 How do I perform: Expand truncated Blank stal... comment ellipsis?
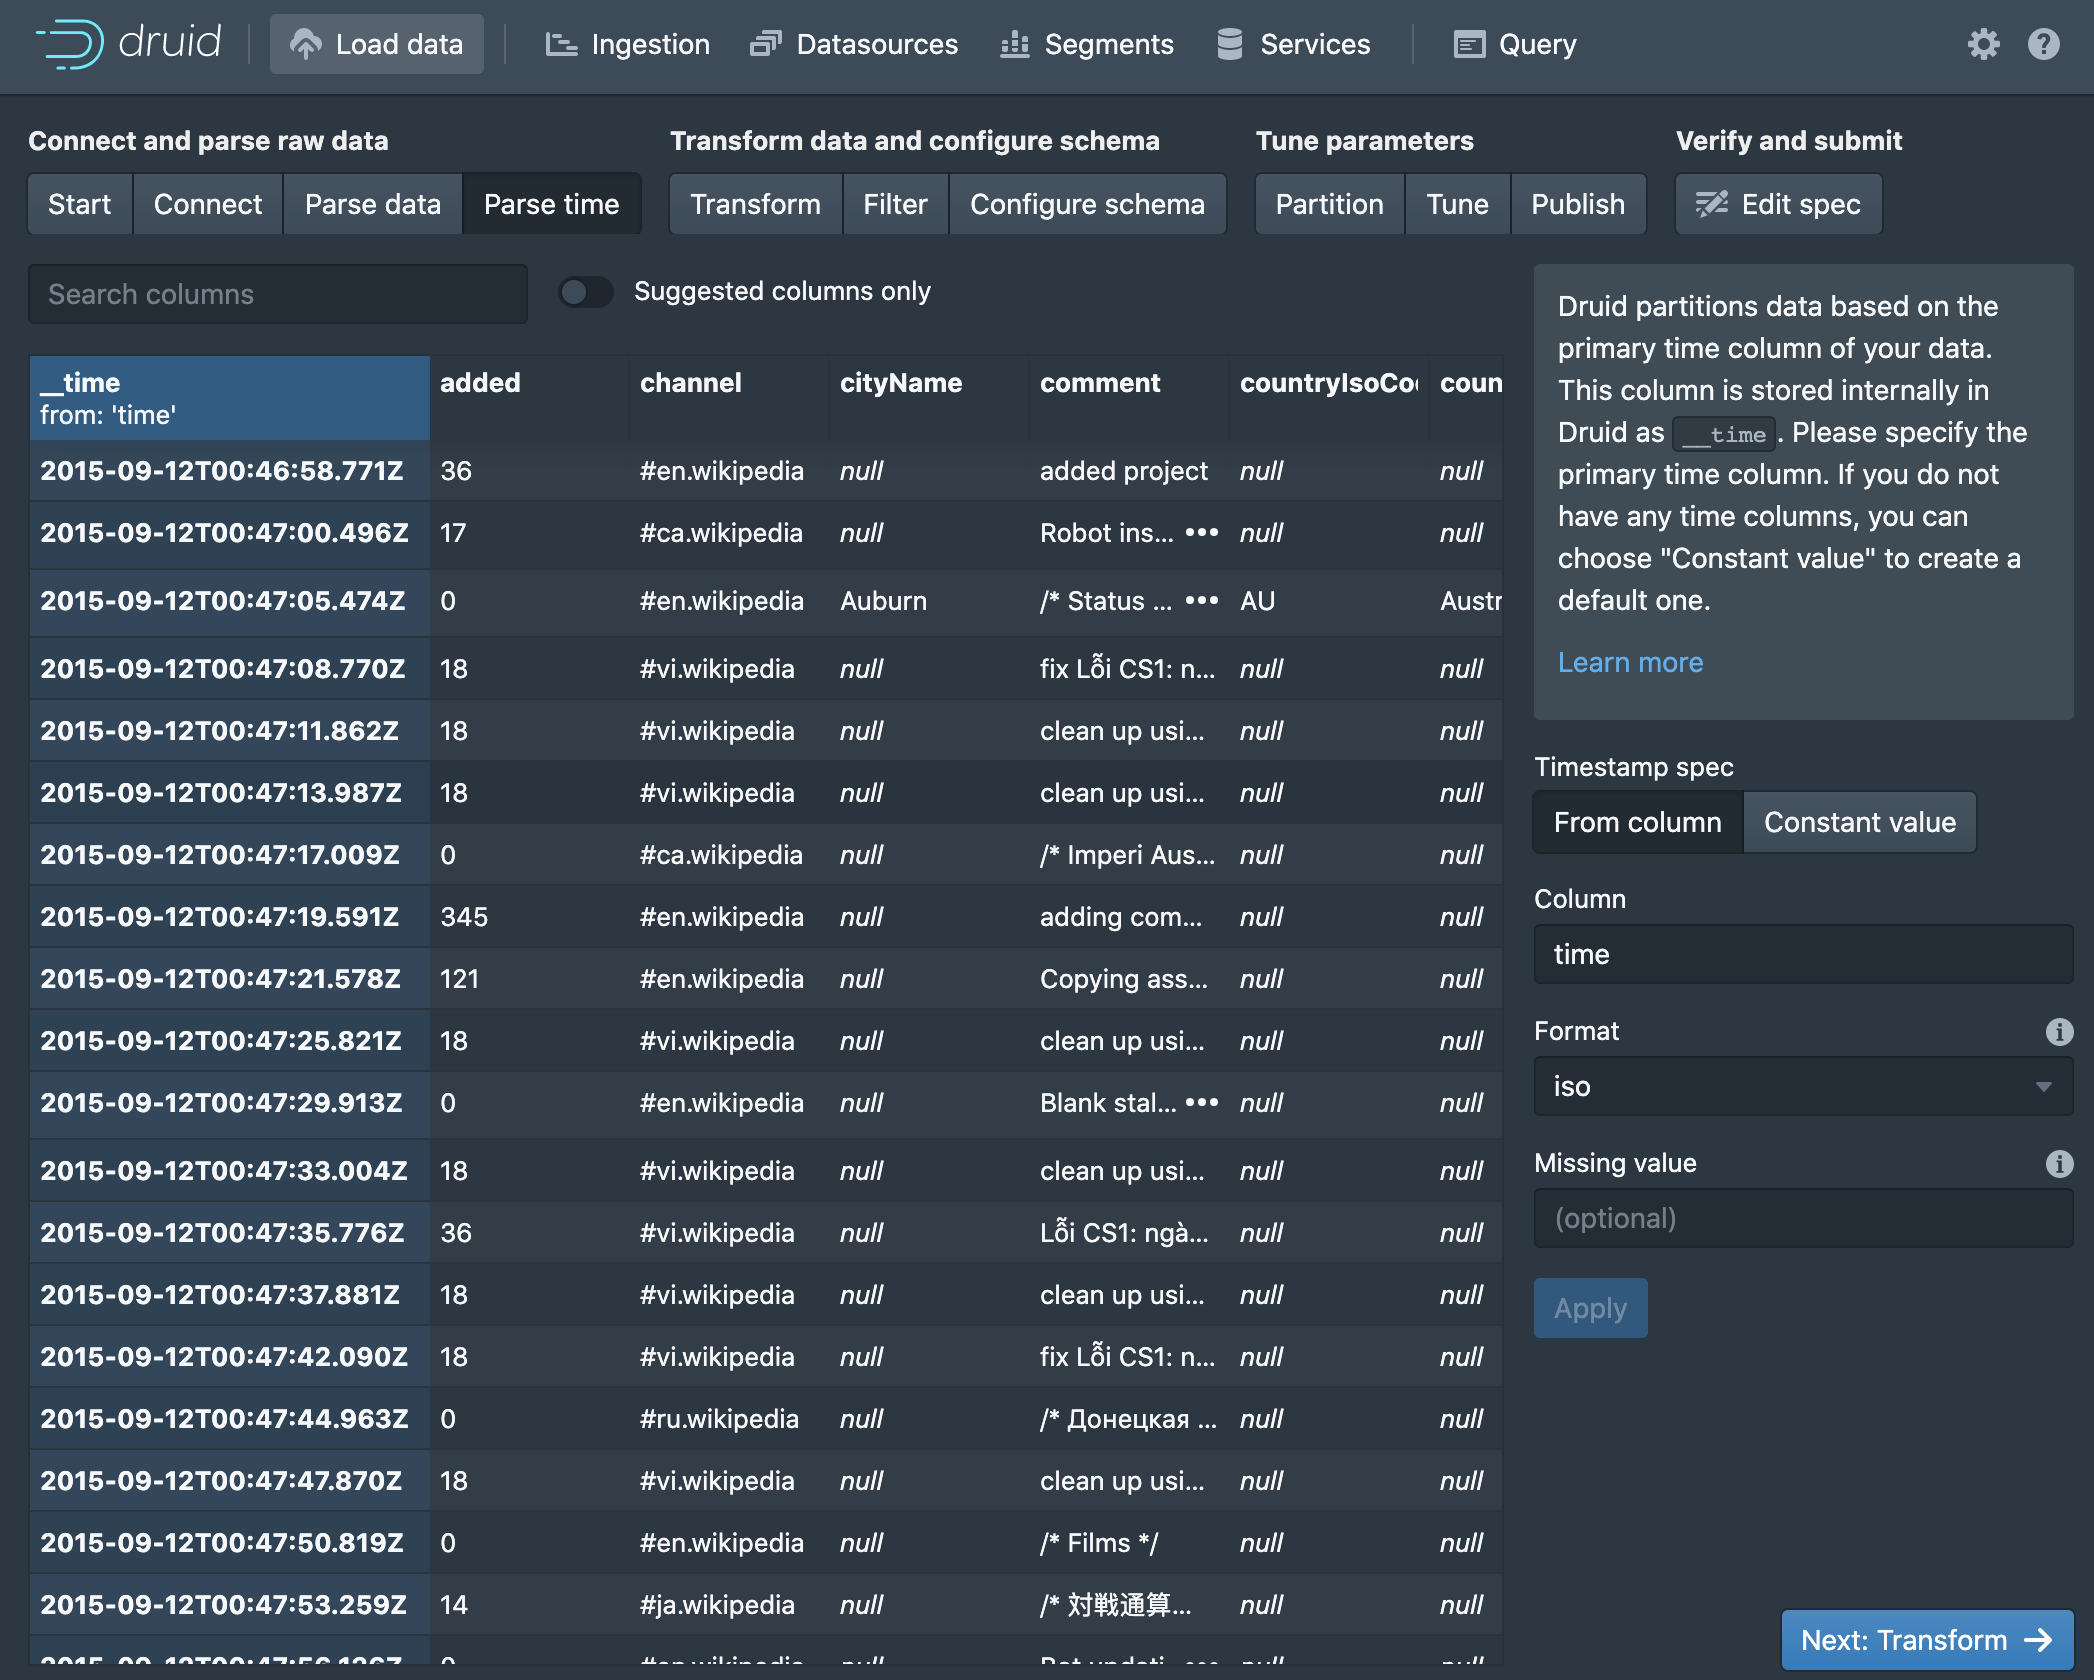tap(1201, 1102)
